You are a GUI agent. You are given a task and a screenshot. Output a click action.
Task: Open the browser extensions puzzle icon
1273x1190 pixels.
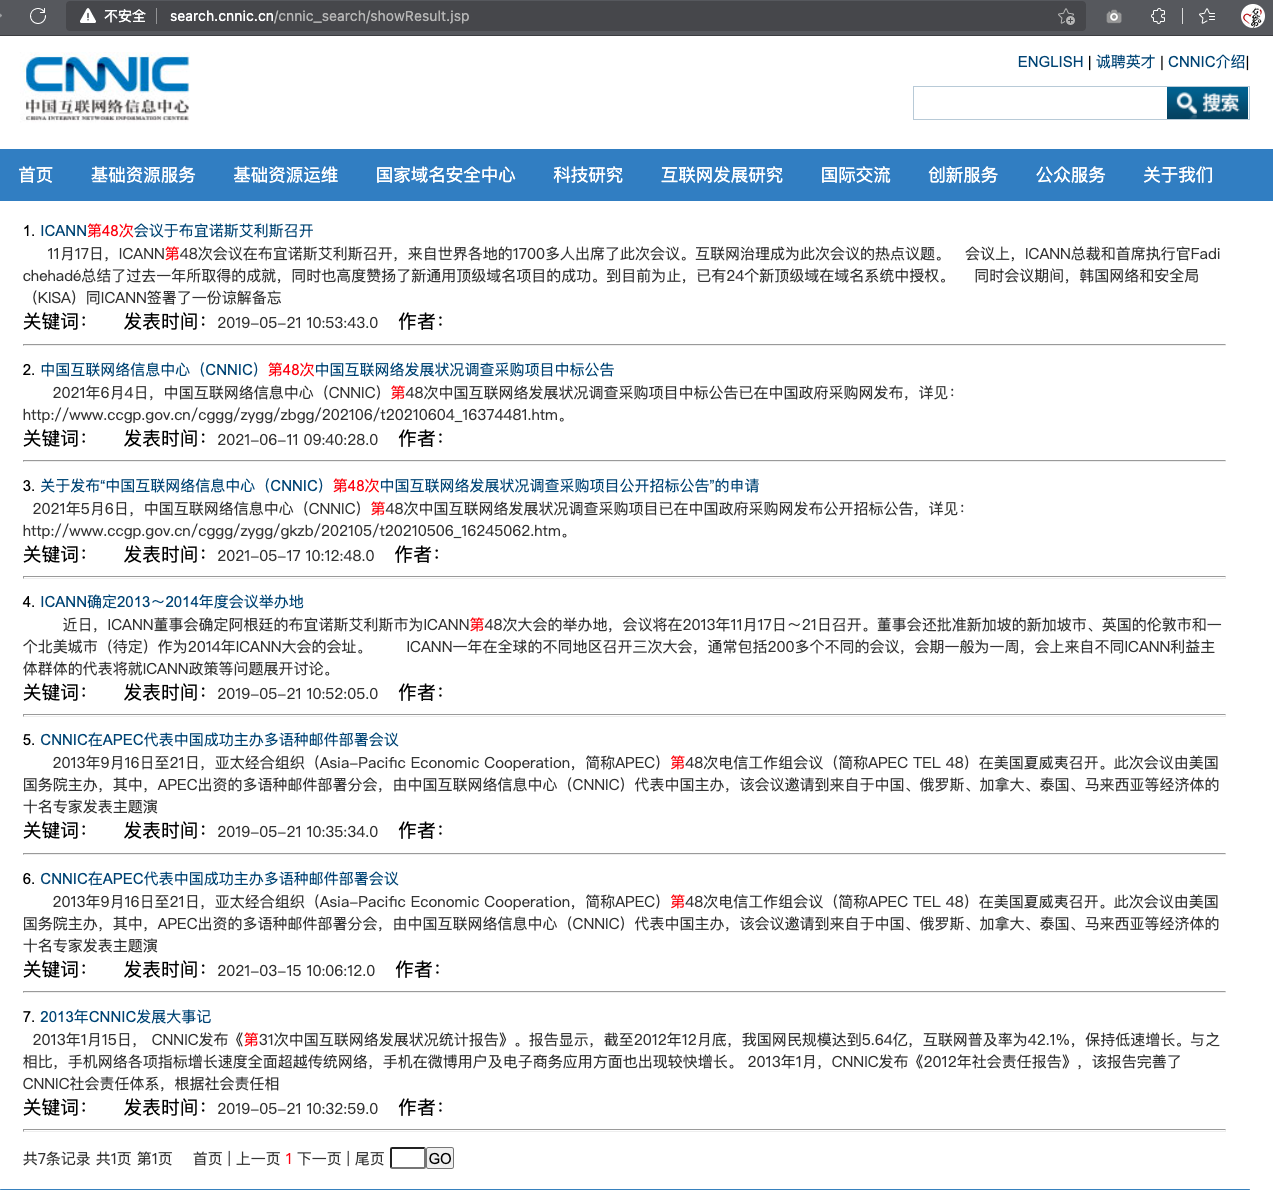pos(1158,16)
